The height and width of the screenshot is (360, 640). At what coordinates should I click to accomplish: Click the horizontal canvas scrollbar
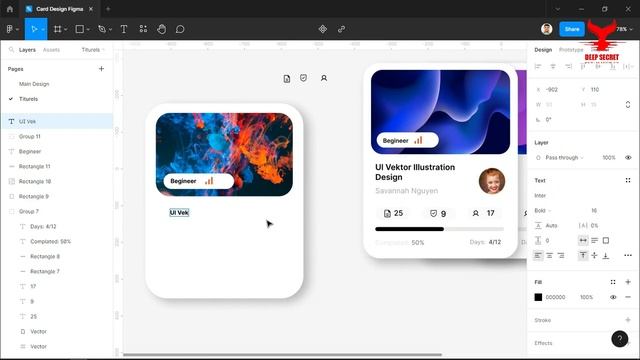(x=282, y=354)
